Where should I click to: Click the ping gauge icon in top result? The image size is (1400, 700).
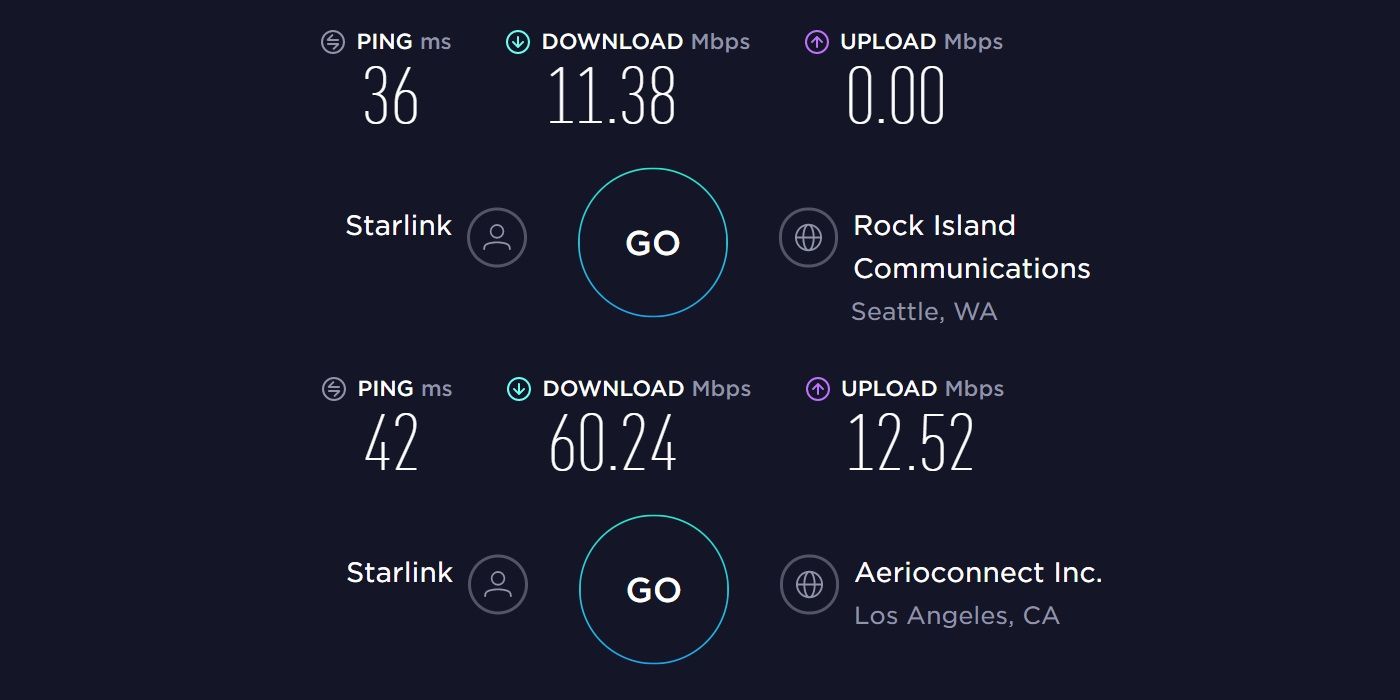pos(331,42)
